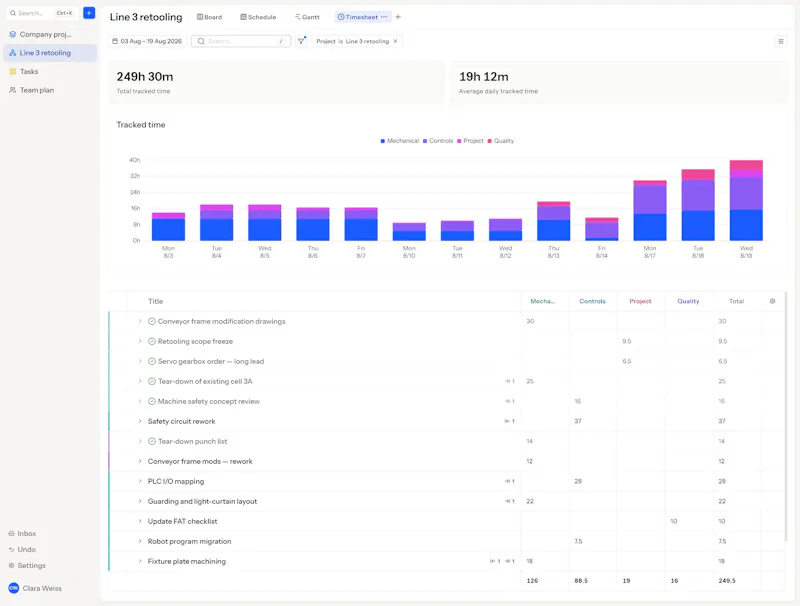Image resolution: width=800 pixels, height=606 pixels.
Task: Open Team plan in the sidebar
Action: point(50,90)
